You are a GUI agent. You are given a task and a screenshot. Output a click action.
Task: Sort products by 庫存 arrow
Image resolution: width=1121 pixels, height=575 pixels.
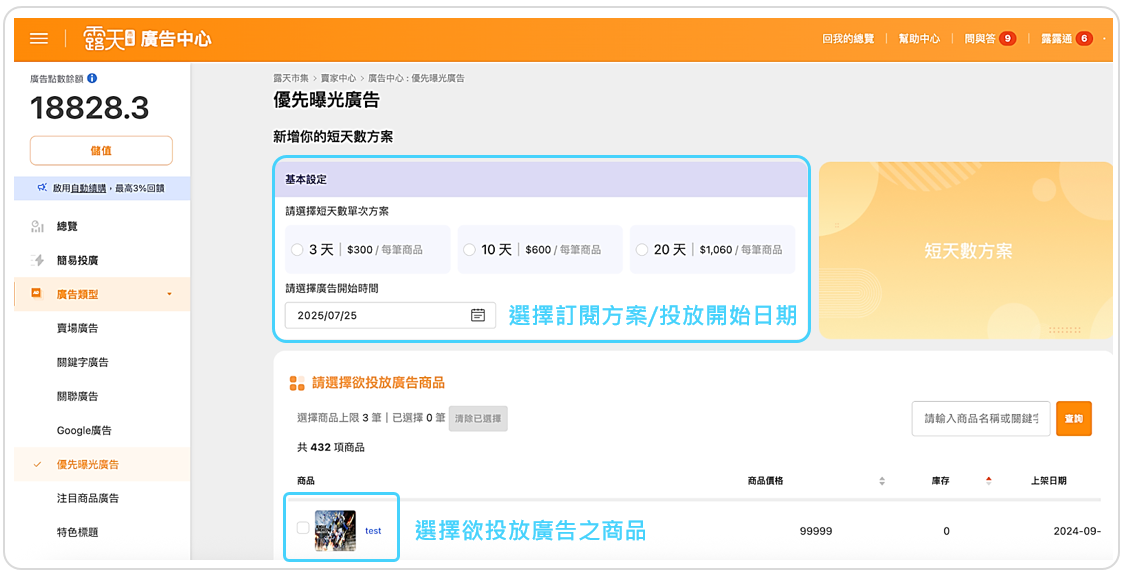[x=988, y=481]
